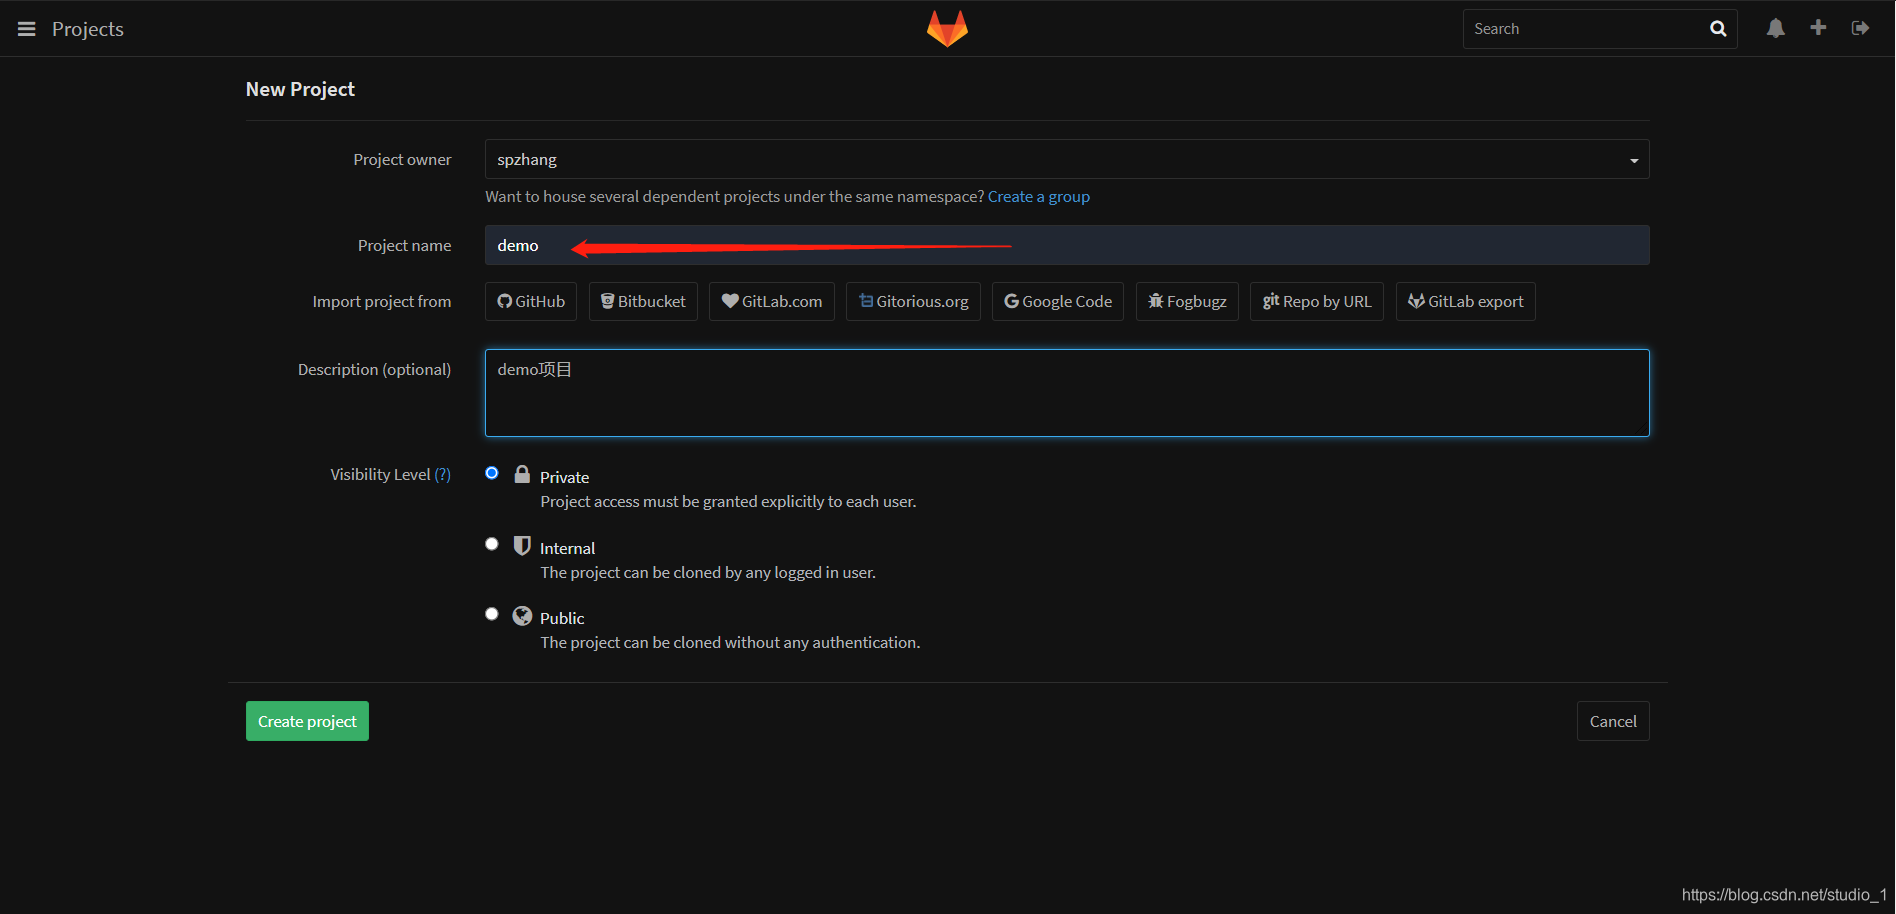
Task: Focus the Project name input field
Action: 1067,245
